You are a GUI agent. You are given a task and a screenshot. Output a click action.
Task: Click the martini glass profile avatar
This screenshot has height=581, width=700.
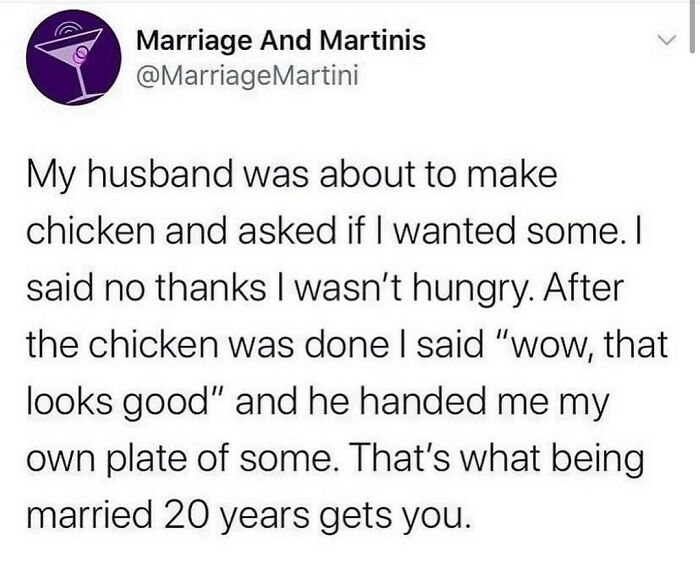point(67,63)
